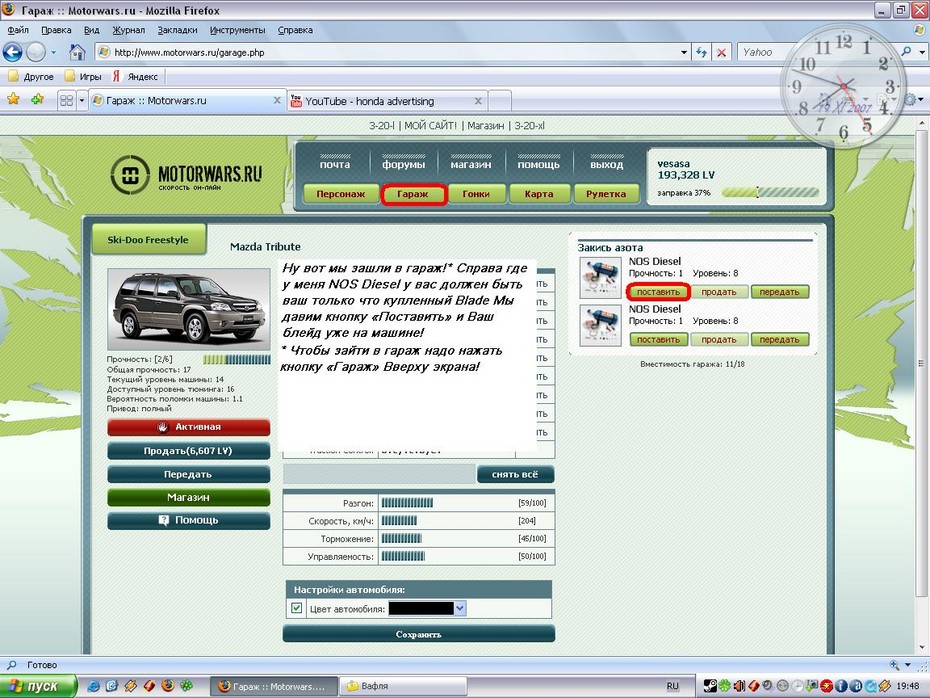Screen dimensions: 930x698
Task: Click the page favicon in the address bar
Action: [104, 52]
